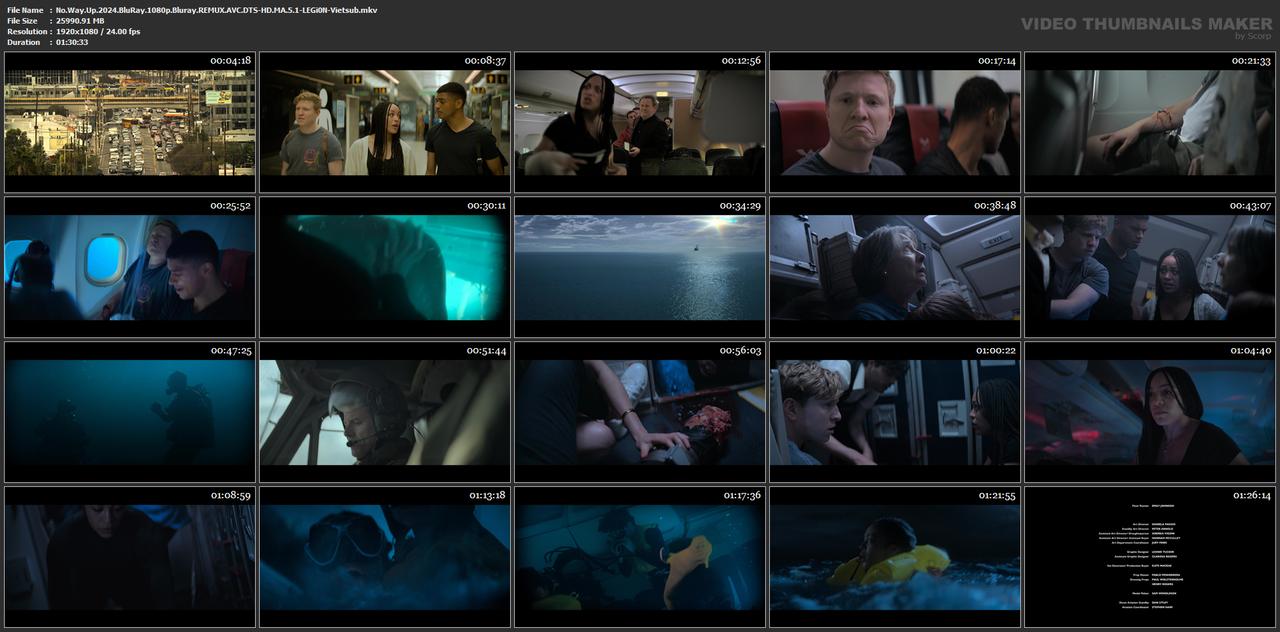The image size is (1280, 632).
Task: Select the thumbnail at 00:30:11
Action: coord(385,267)
